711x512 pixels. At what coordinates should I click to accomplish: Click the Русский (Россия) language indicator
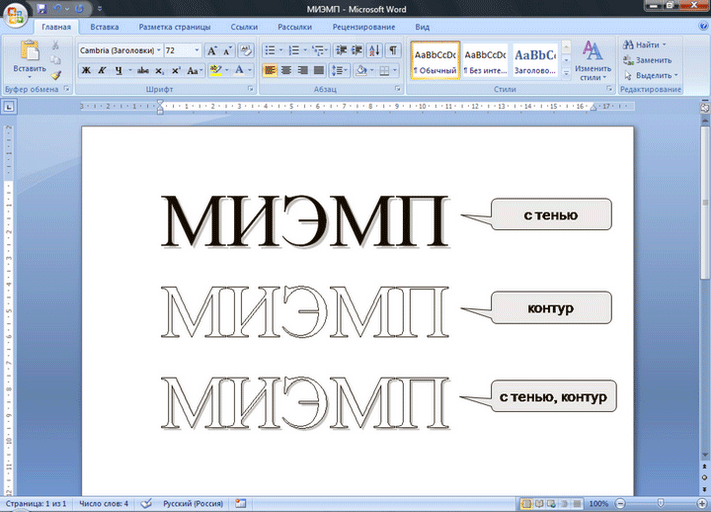point(194,504)
